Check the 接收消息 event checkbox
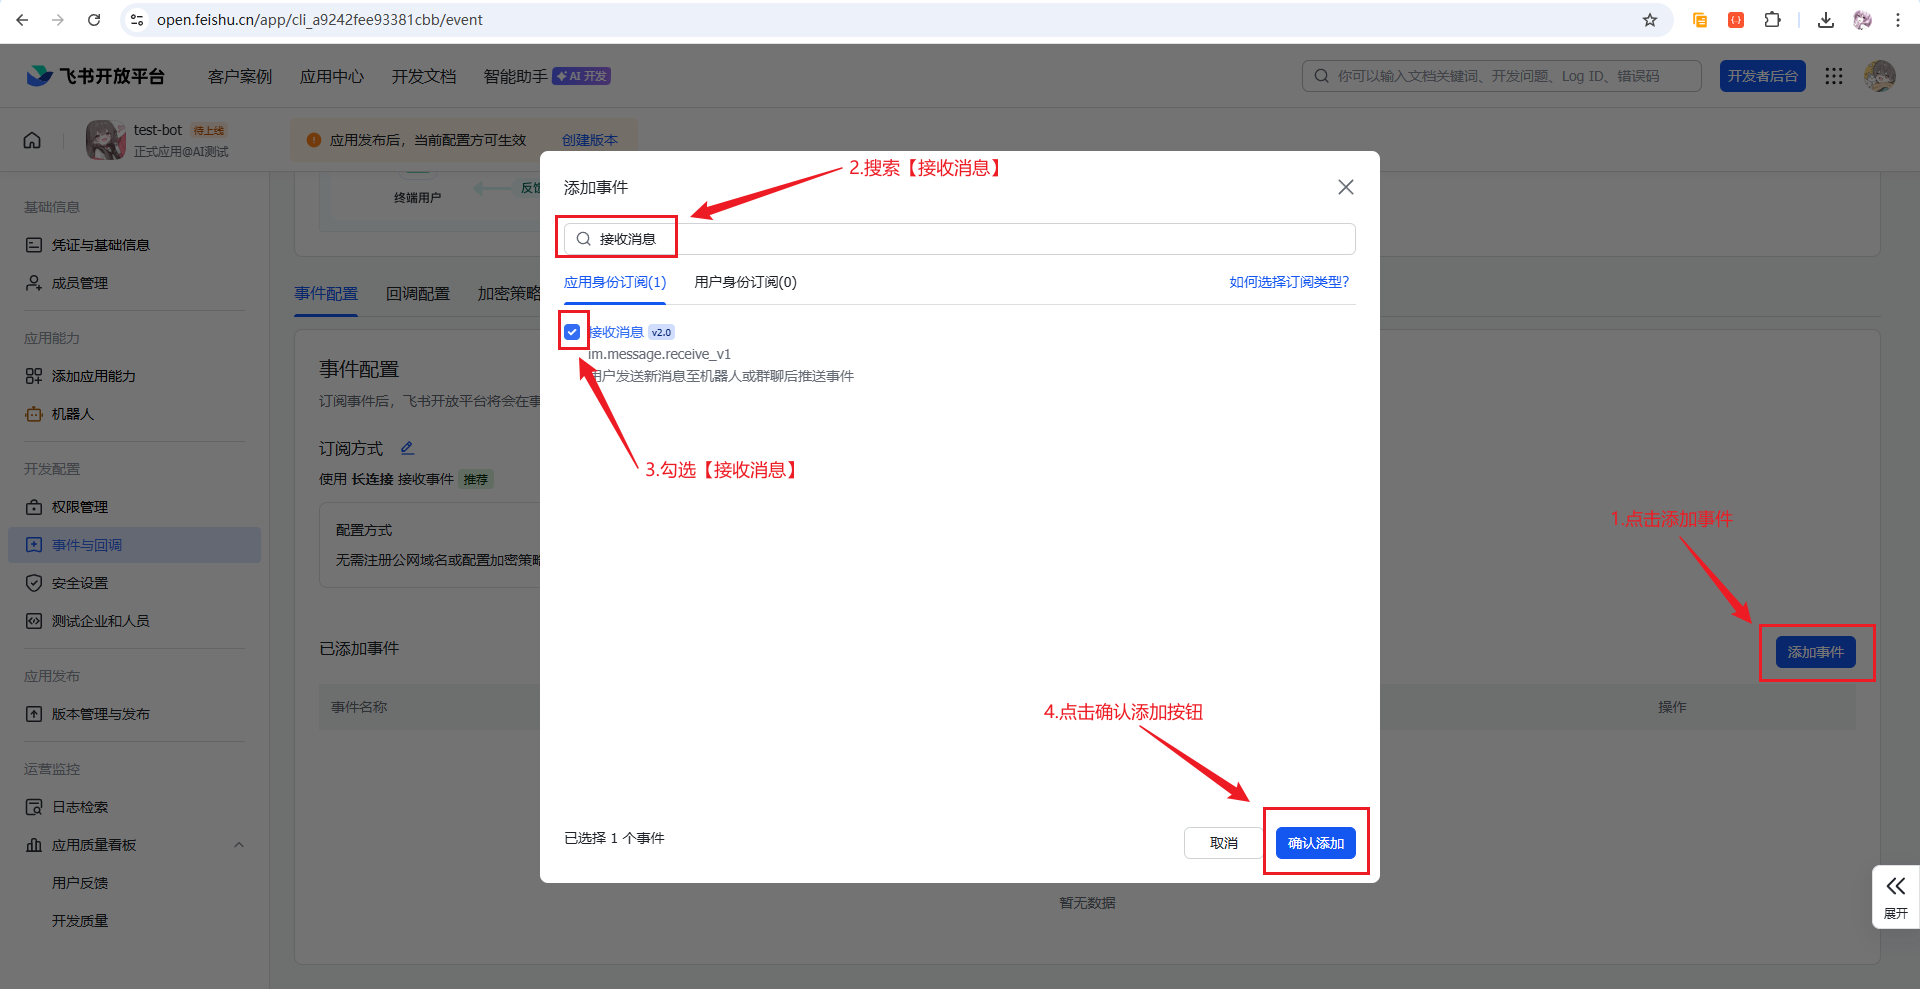 pos(572,332)
